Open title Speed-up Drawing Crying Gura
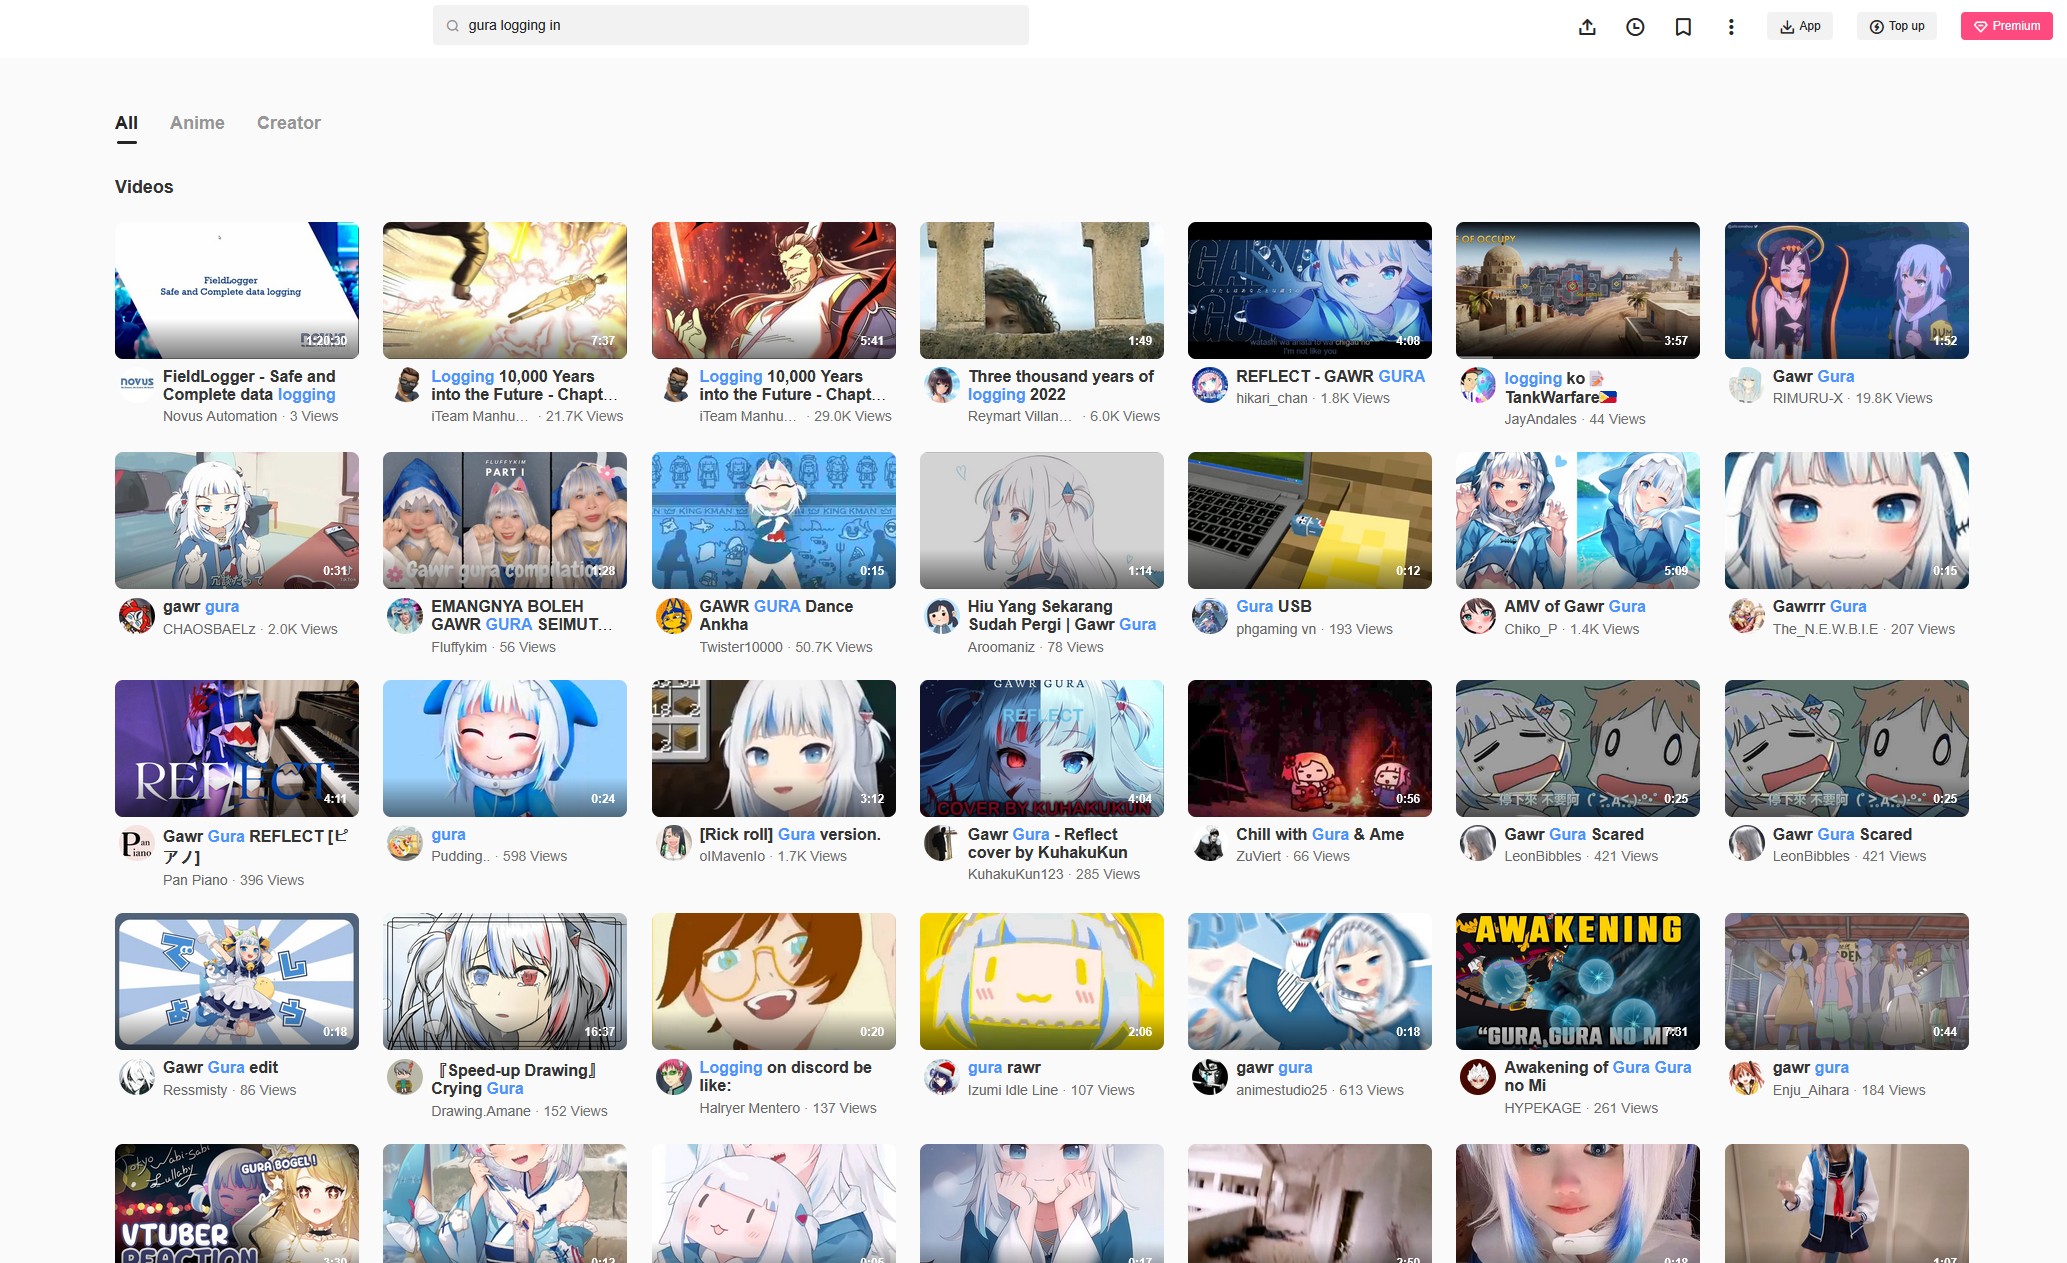This screenshot has width=2067, height=1263. click(514, 1079)
